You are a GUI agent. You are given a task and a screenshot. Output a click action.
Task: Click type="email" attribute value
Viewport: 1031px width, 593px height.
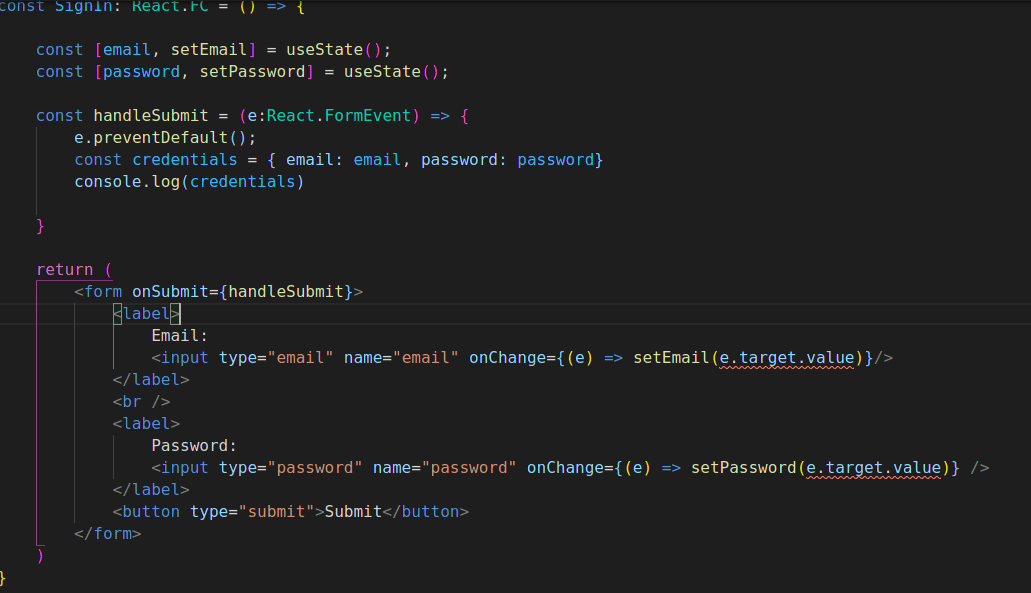pos(300,358)
